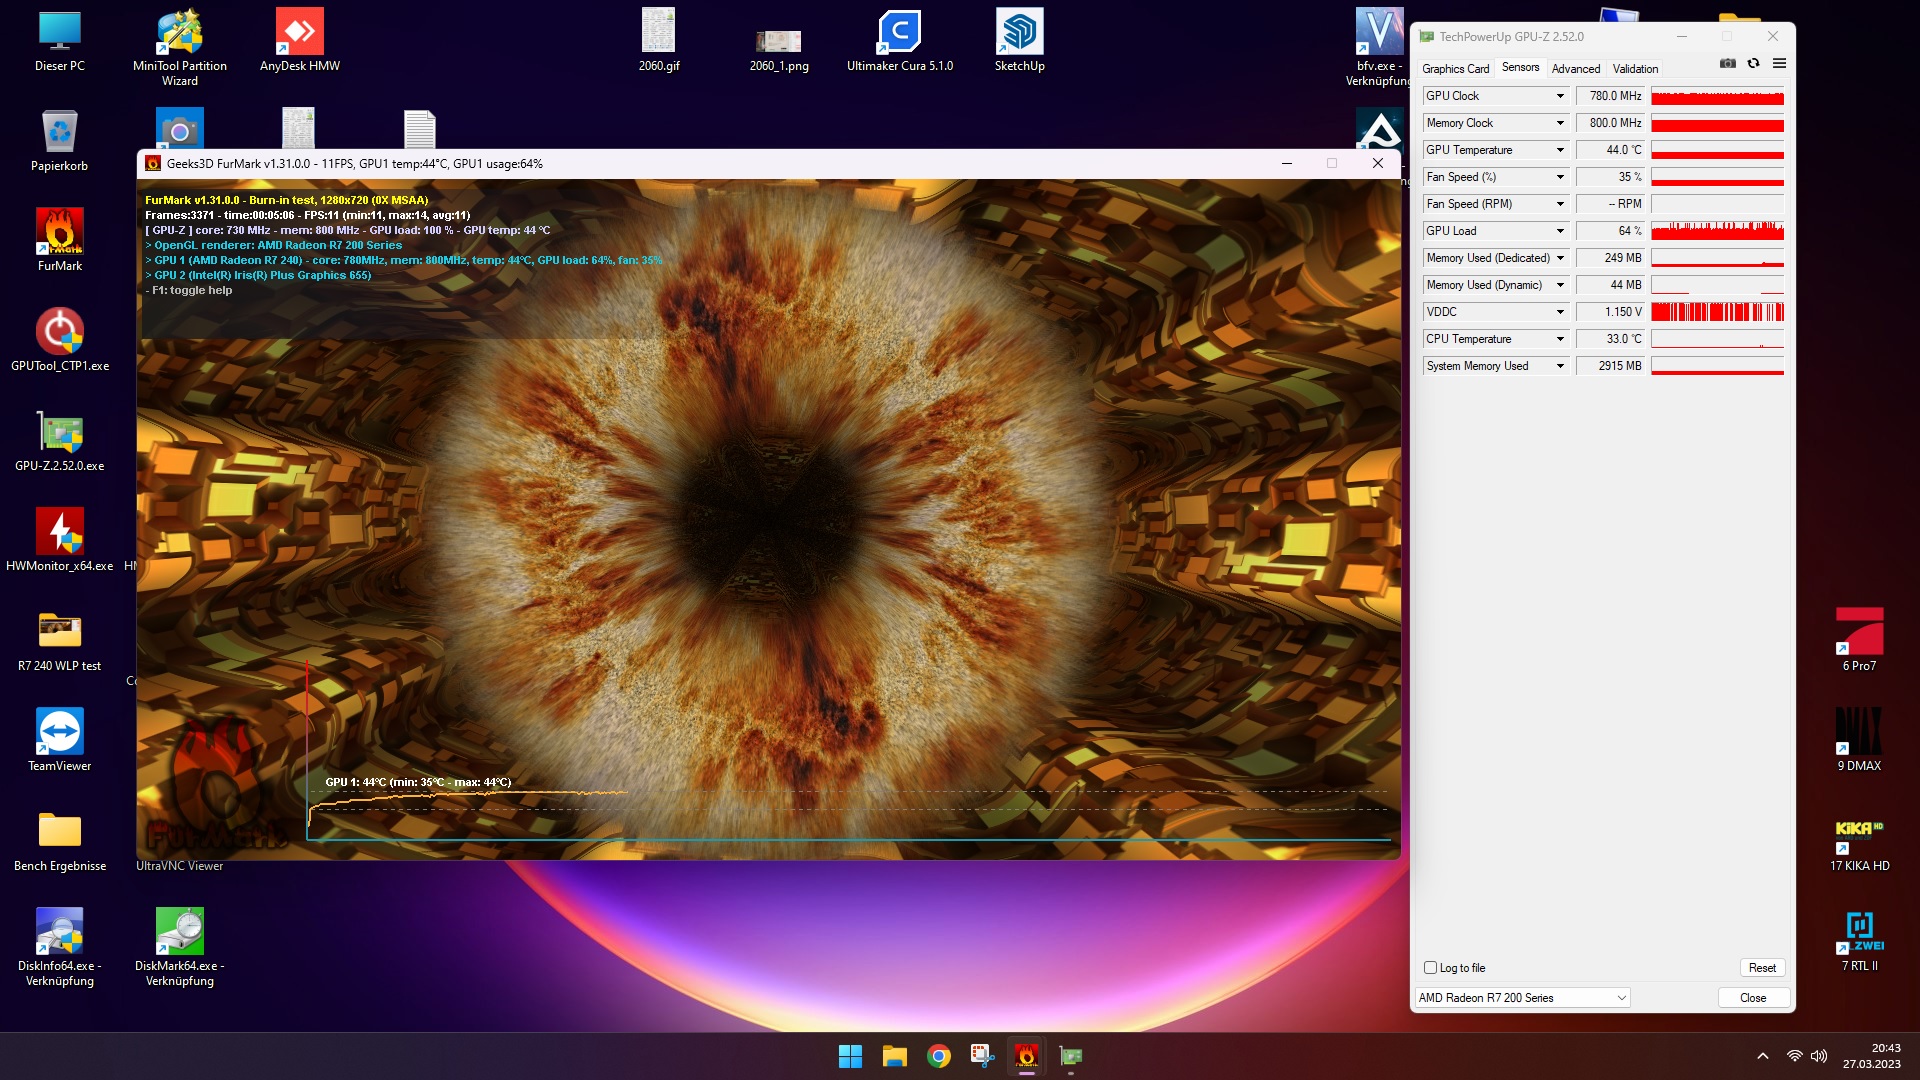Open the GPU-Z hamburger menu
The image size is (1920, 1080).
coord(1779,63)
